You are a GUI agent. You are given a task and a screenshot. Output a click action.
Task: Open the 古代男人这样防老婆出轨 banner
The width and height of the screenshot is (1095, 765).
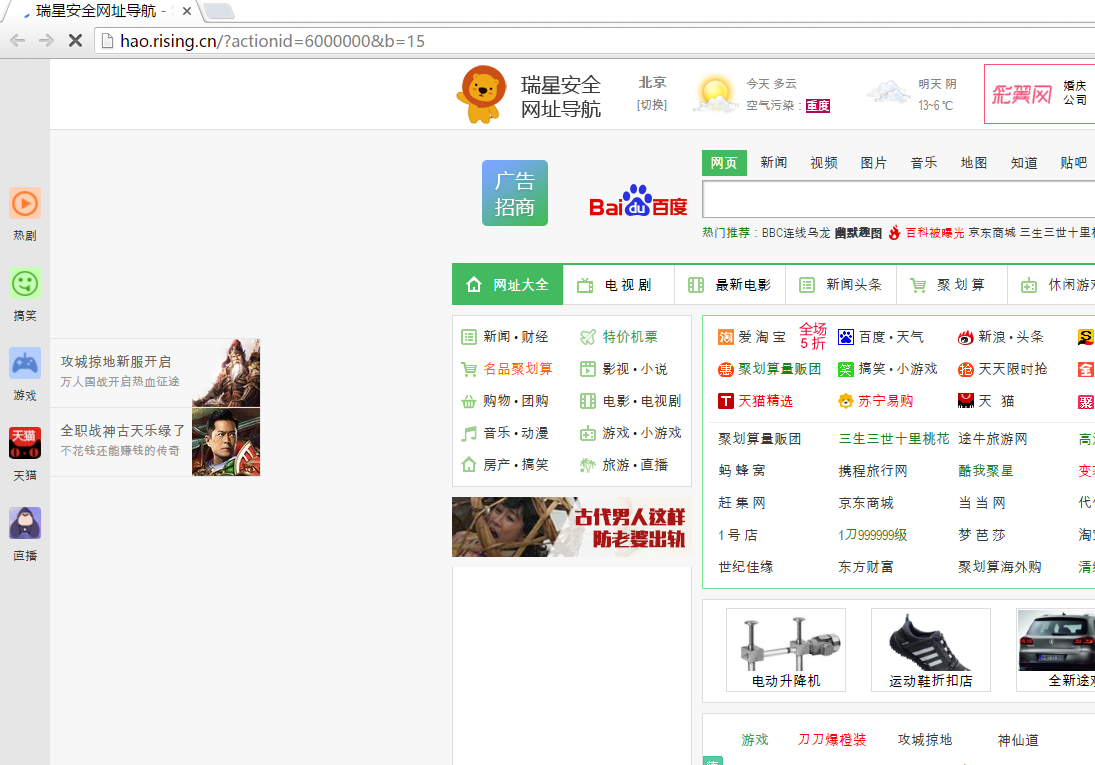click(x=571, y=527)
